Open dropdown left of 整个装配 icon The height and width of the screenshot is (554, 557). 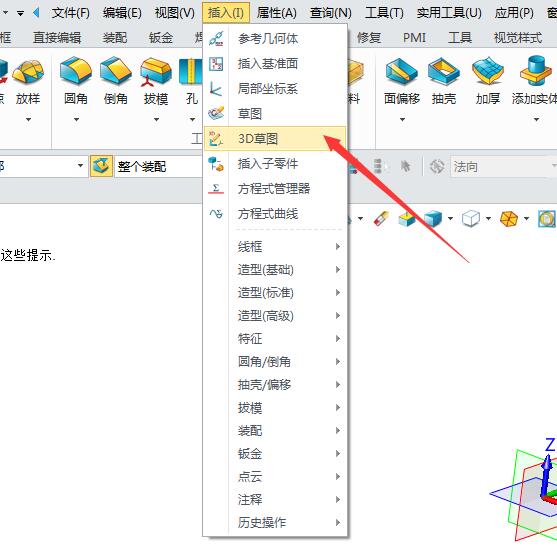pyautogui.click(x=80, y=165)
